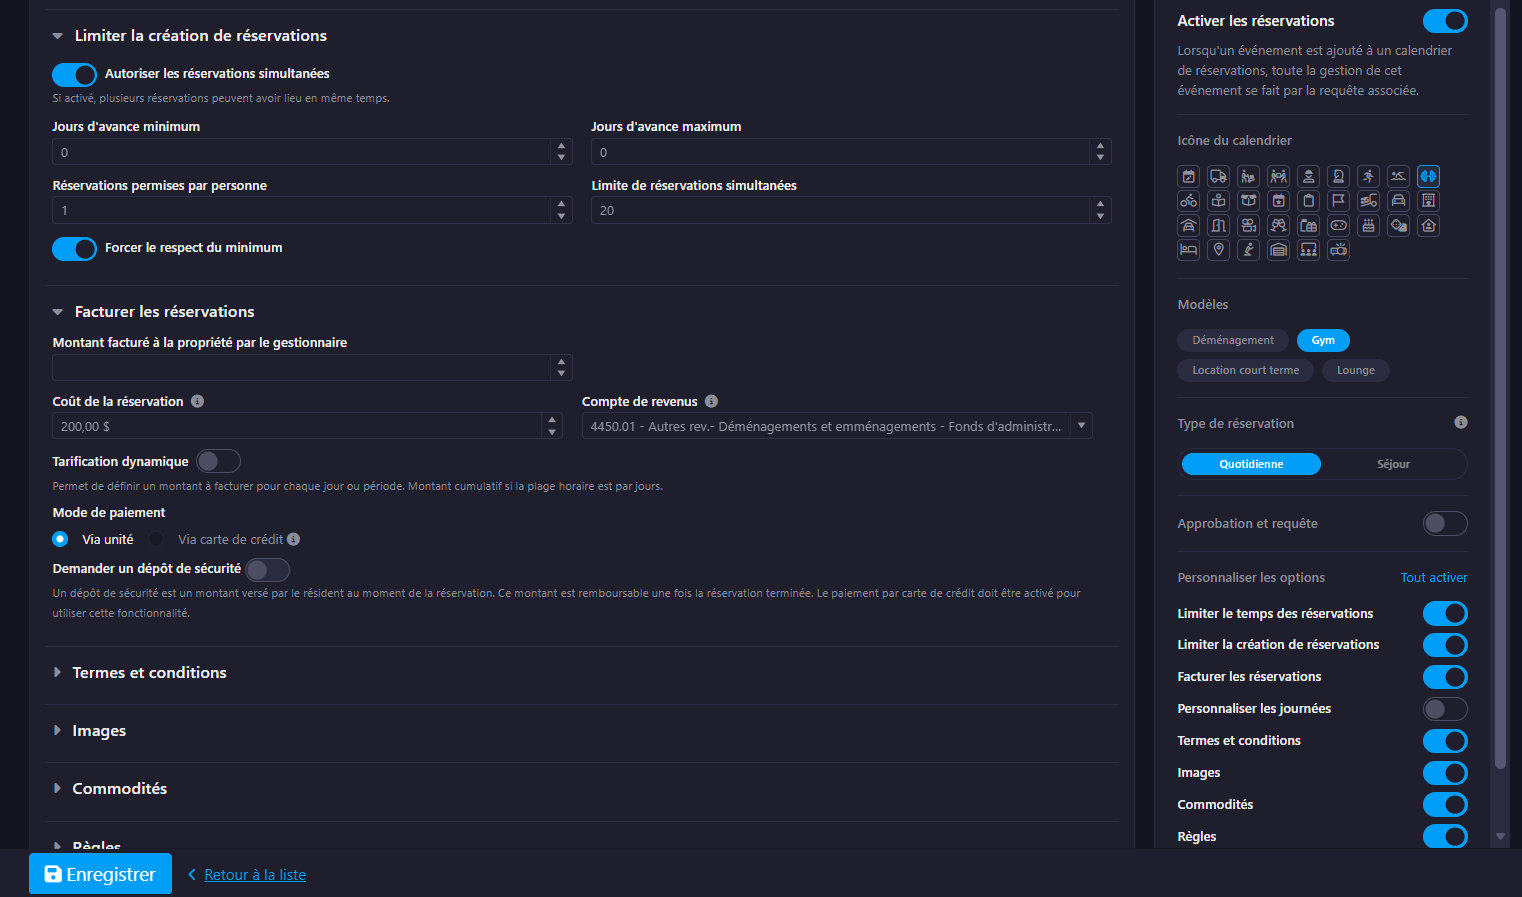Screen dimensions: 1522x897
Task: Enable Approbation et requête switch
Action: click(x=1445, y=523)
